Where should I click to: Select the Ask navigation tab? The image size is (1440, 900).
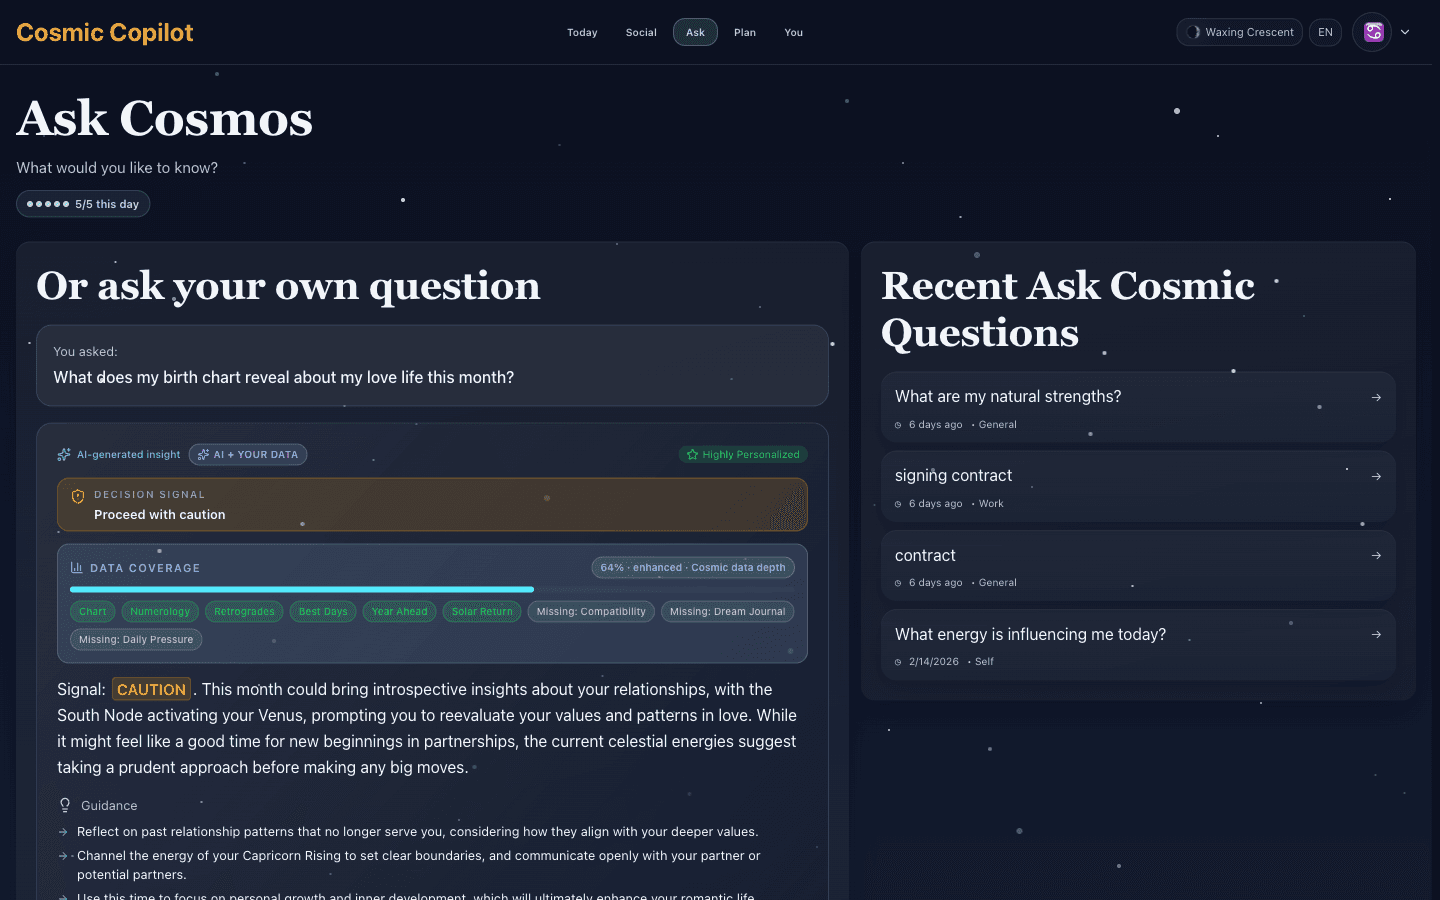(x=695, y=32)
